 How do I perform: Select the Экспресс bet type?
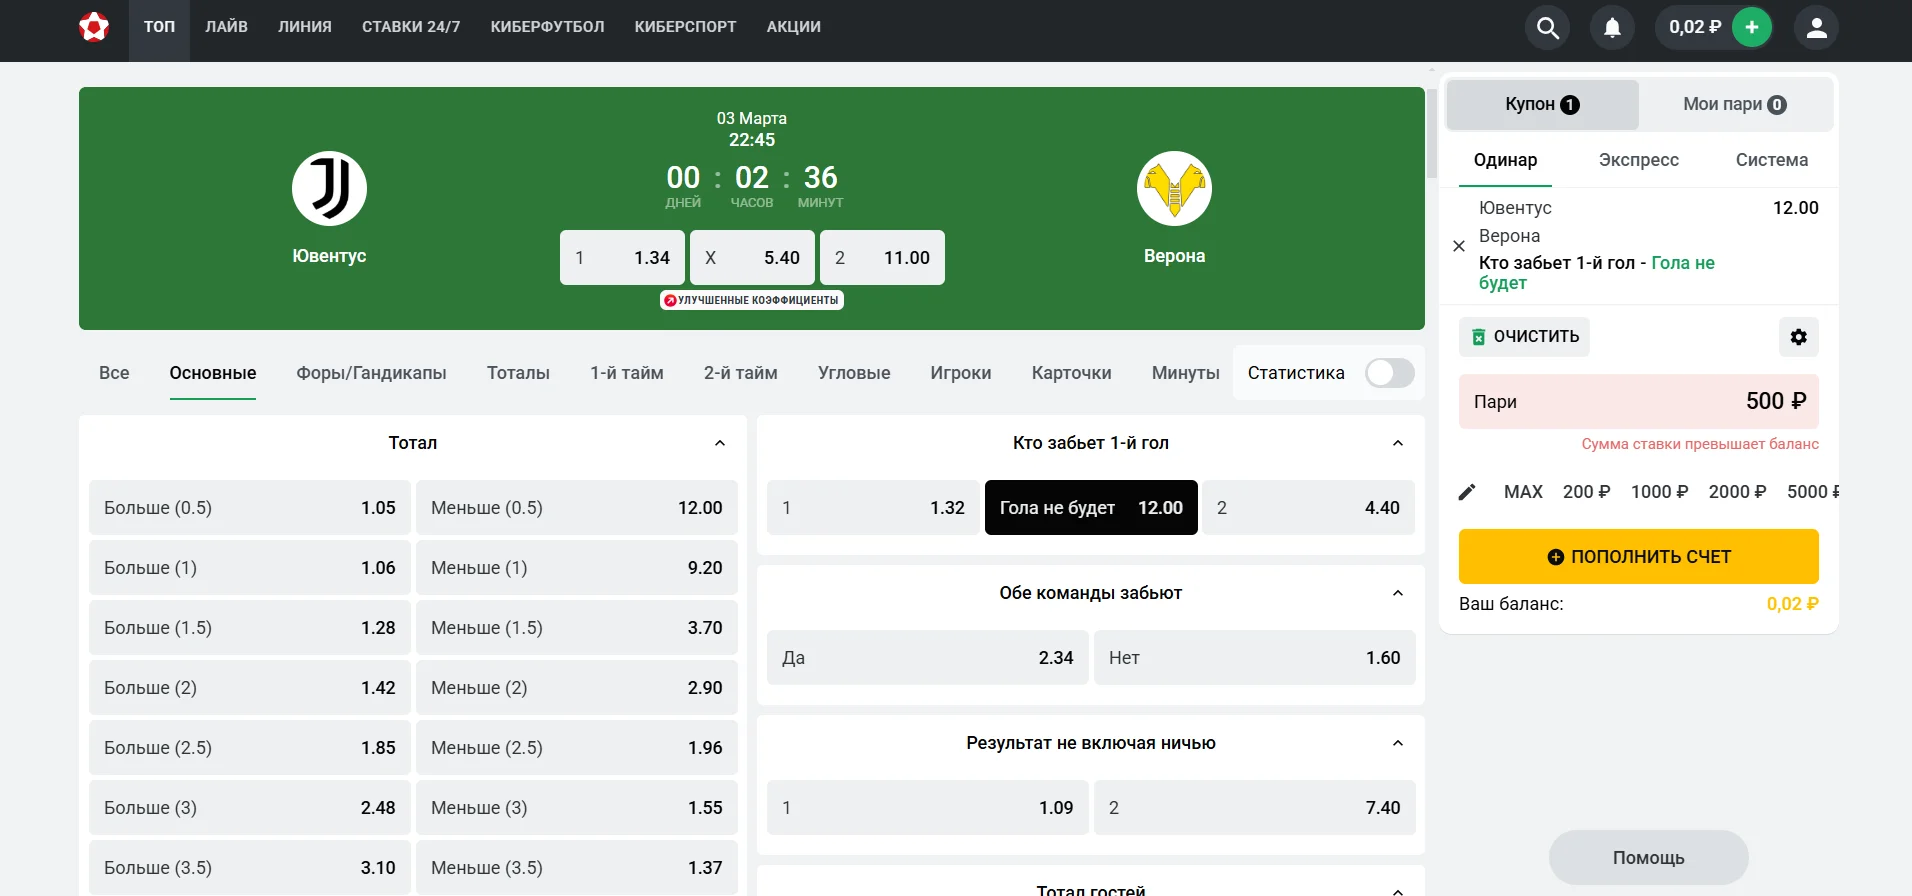point(1638,160)
